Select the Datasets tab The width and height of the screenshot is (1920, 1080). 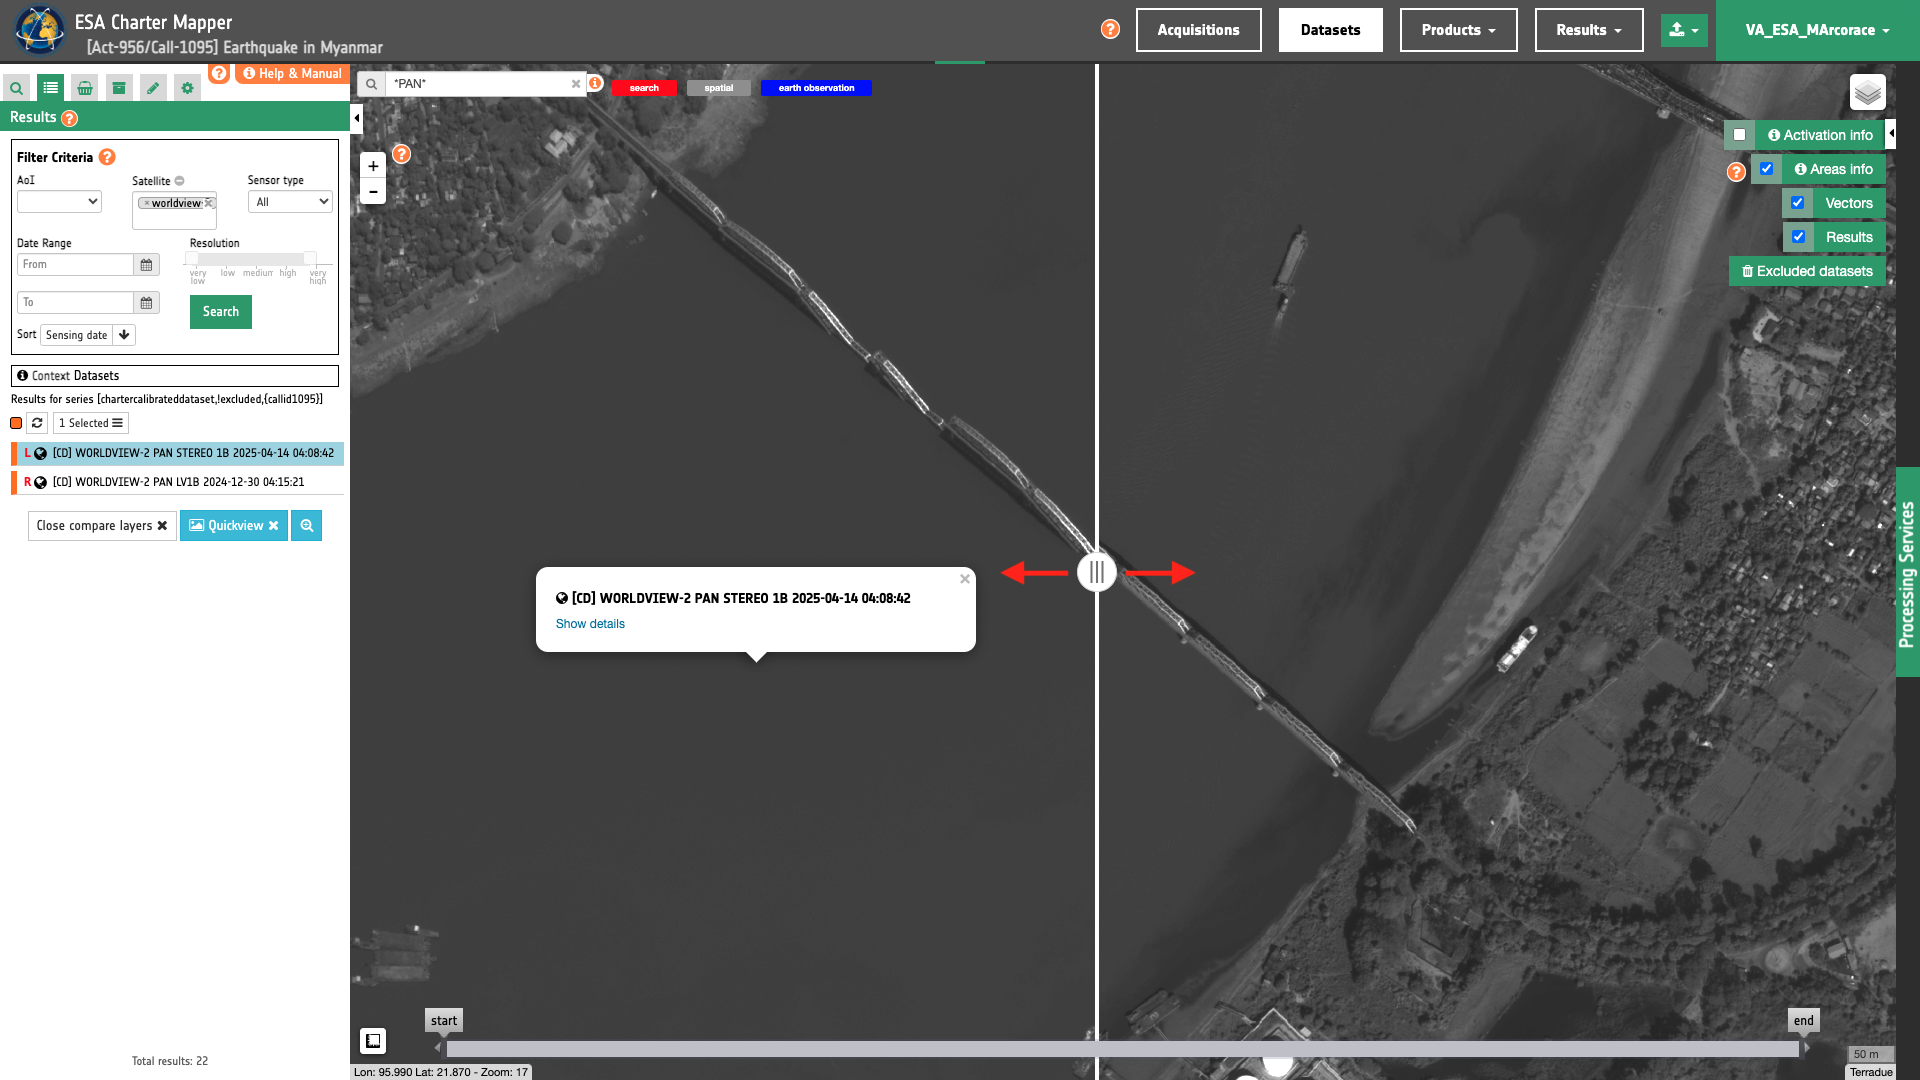(x=1330, y=30)
